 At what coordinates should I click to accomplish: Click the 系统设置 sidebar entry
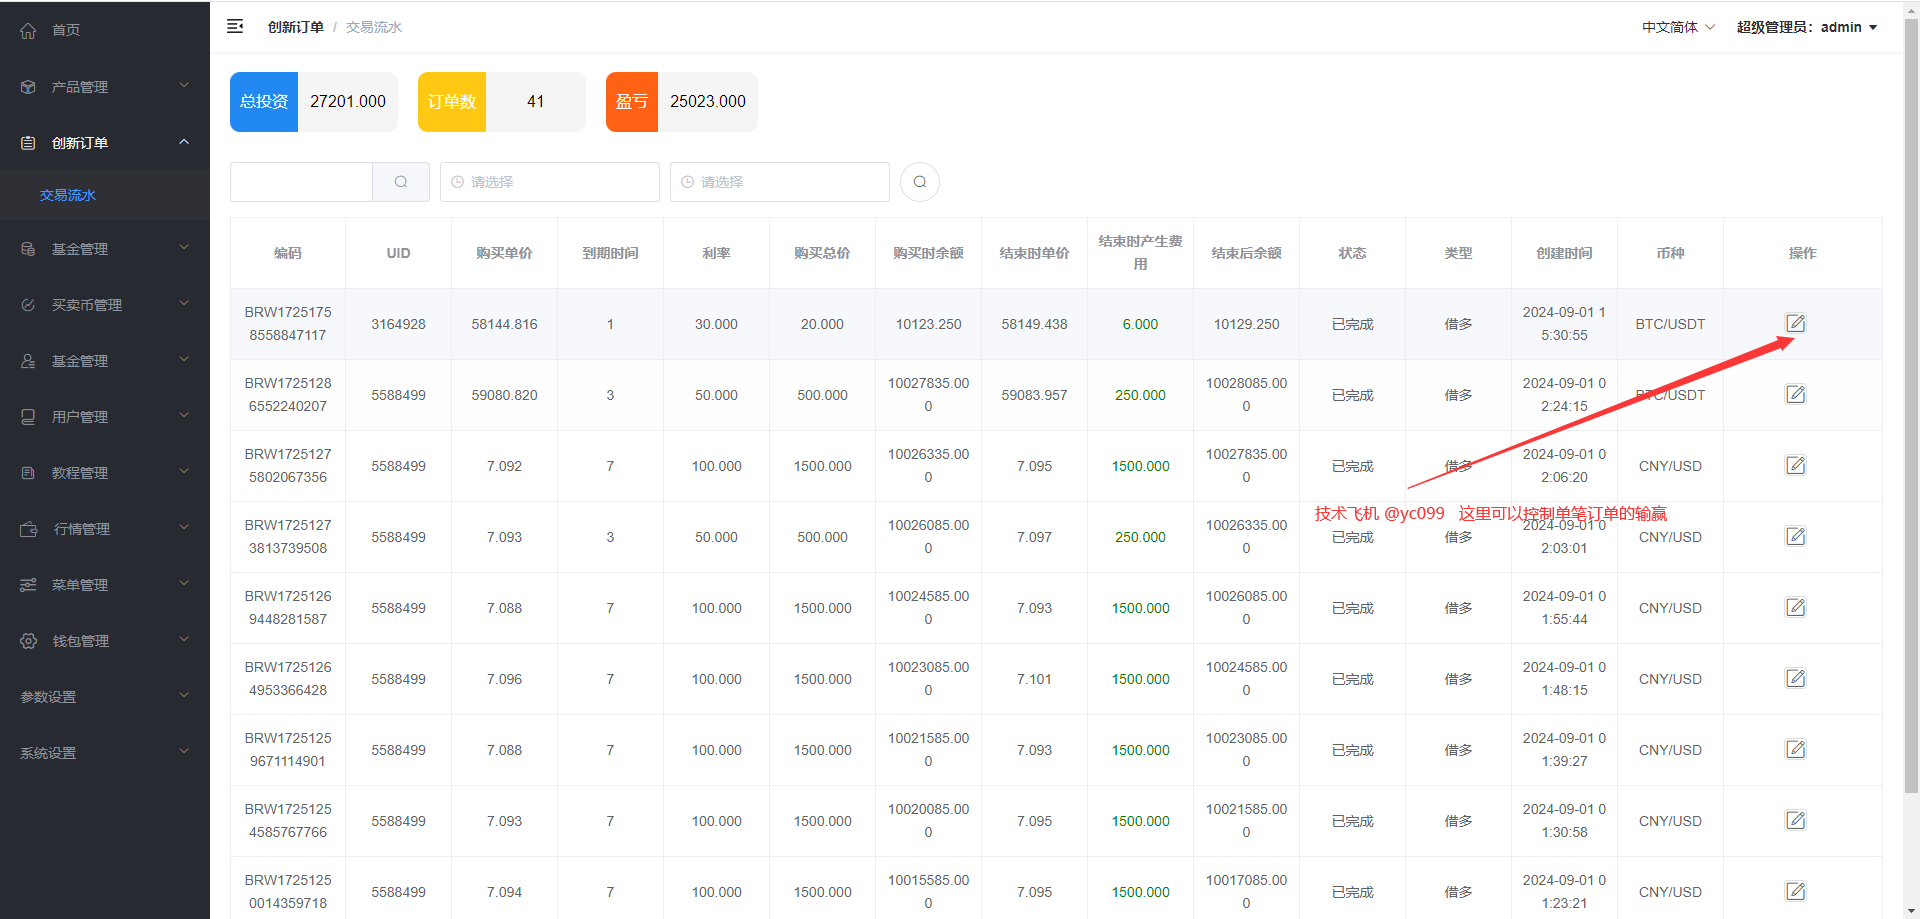(x=104, y=753)
